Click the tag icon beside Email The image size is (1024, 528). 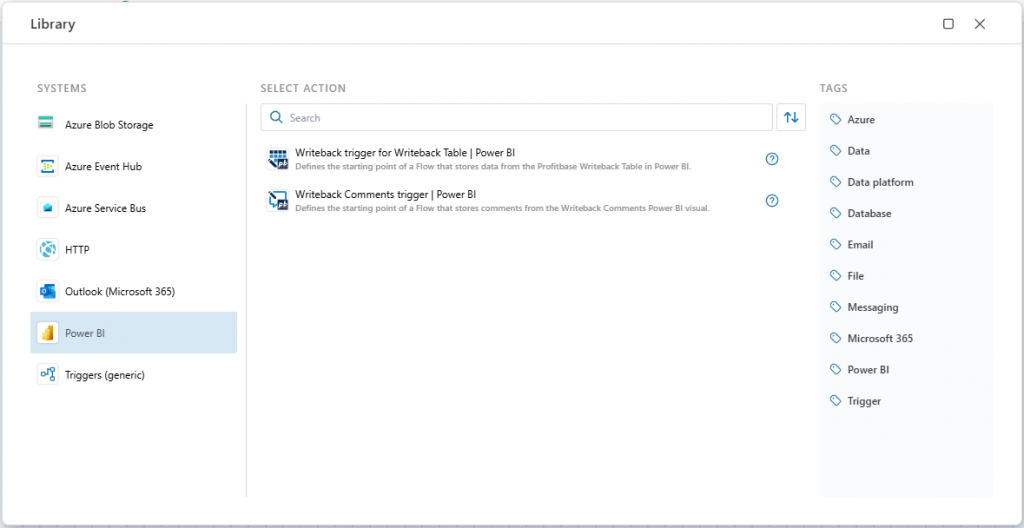[835, 244]
